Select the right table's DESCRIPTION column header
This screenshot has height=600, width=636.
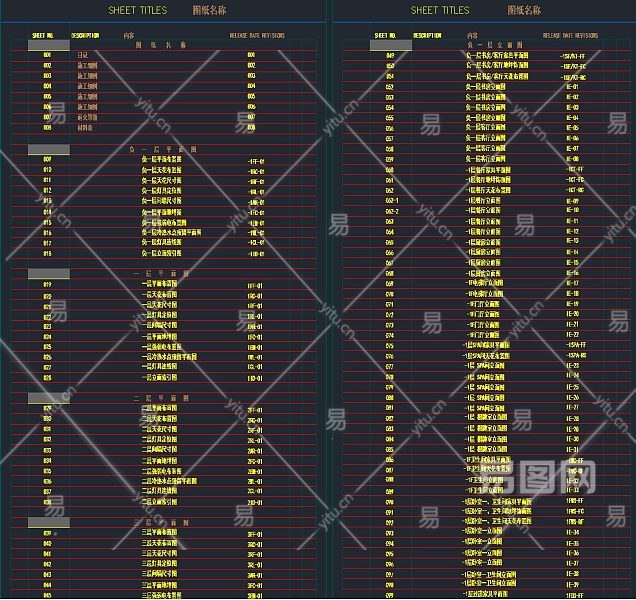click(x=427, y=35)
